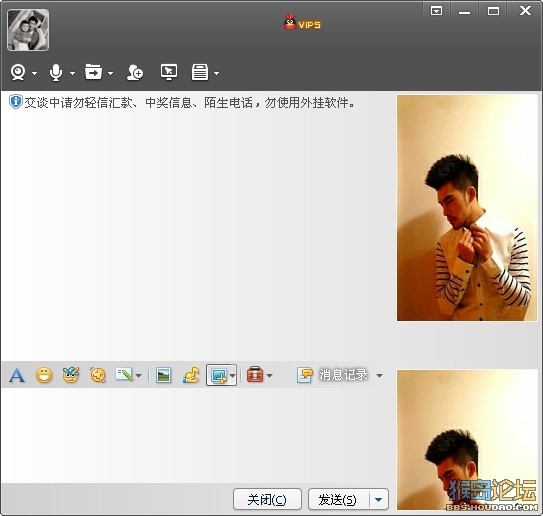The width and height of the screenshot is (543, 516).
Task: Expand the input mode dropdown arrow
Action: click(139, 375)
